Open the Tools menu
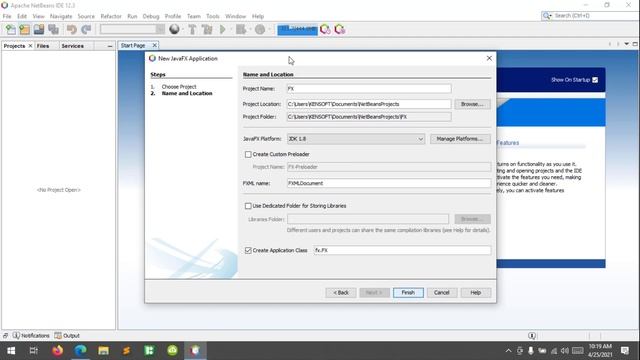This screenshot has height=360, width=640. pyautogui.click(x=213, y=16)
